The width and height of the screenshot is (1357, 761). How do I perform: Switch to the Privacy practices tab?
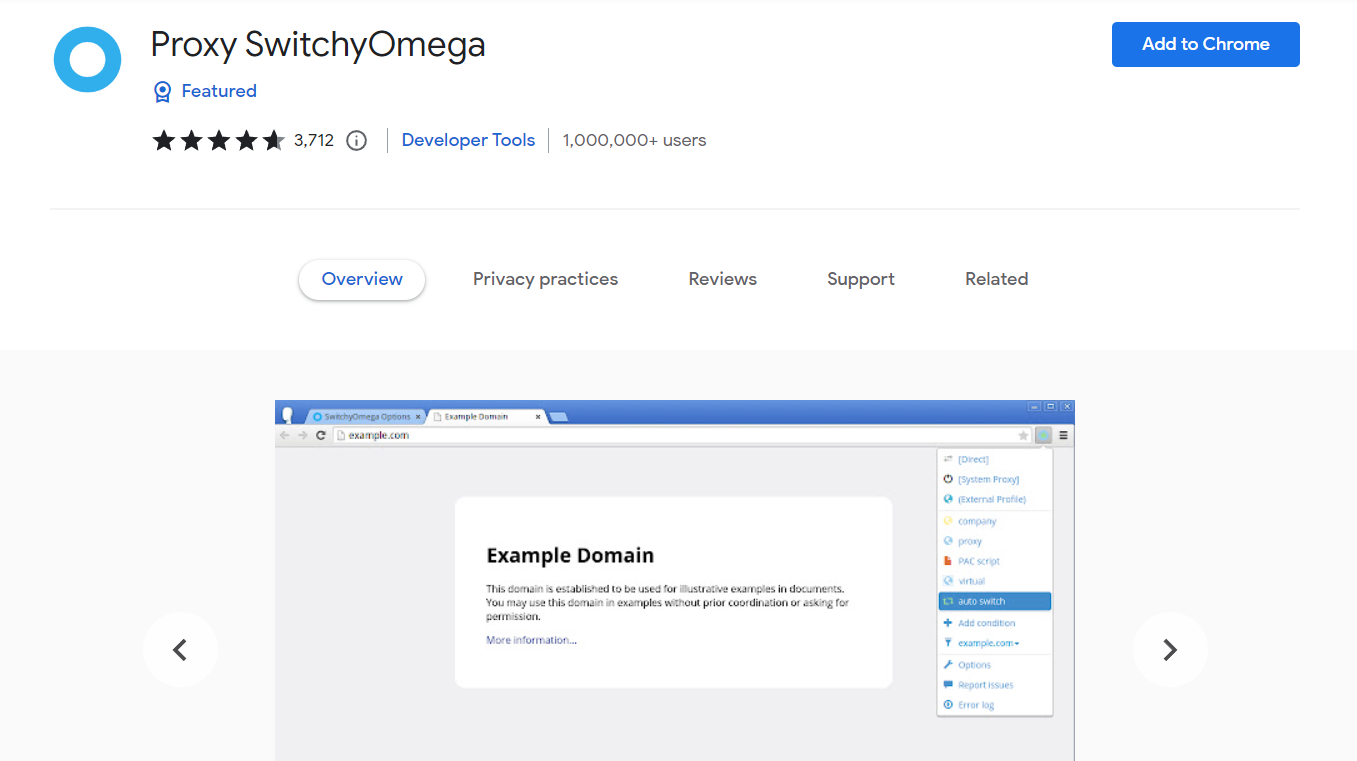pos(545,279)
